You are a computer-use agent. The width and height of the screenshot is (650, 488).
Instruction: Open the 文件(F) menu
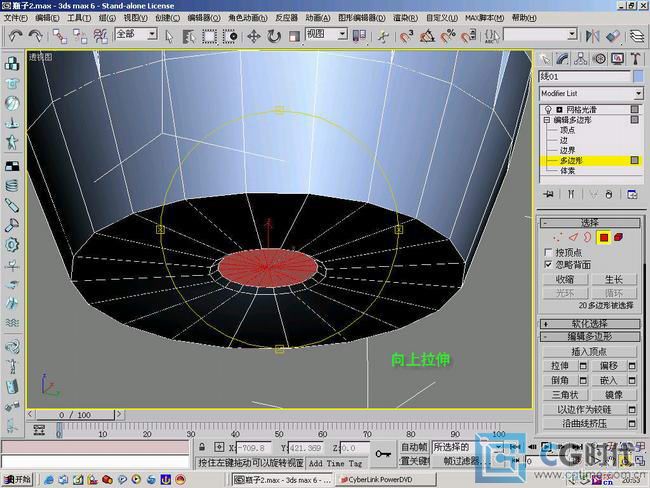point(16,18)
